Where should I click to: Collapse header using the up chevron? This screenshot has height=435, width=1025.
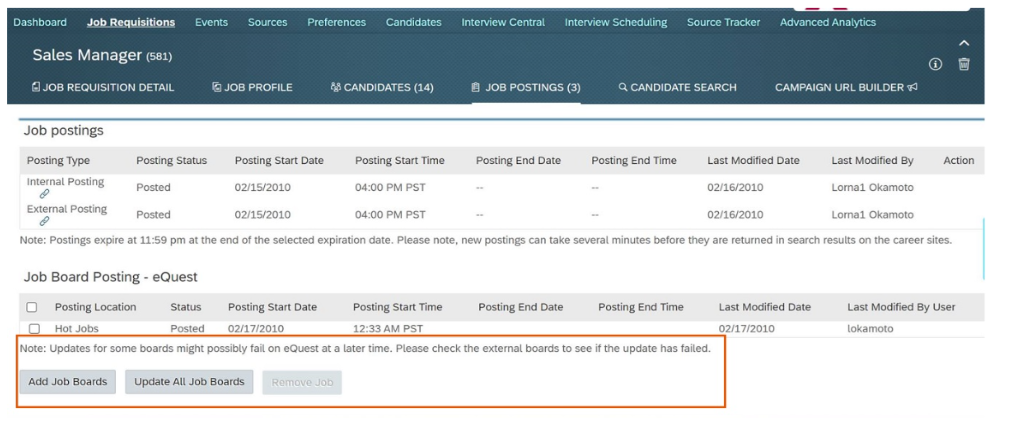pyautogui.click(x=964, y=43)
